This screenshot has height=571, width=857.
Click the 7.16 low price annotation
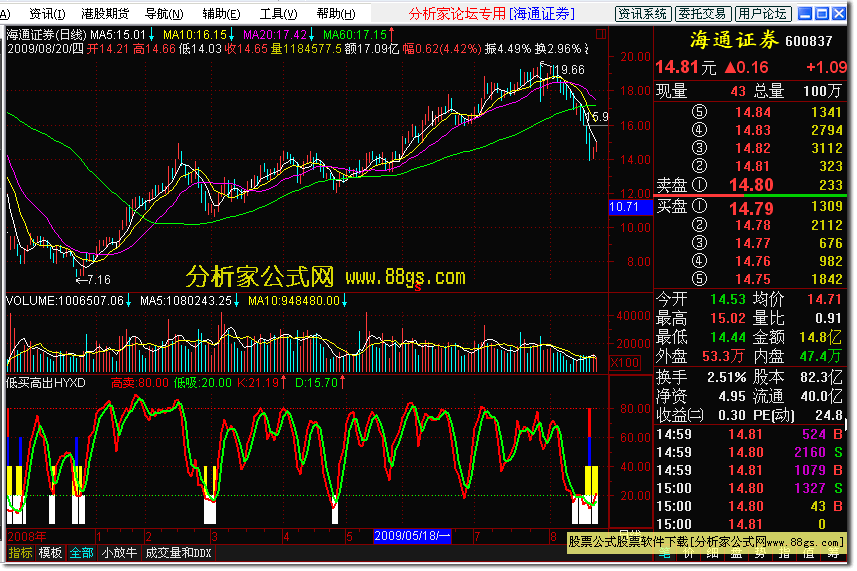pyautogui.click(x=98, y=280)
